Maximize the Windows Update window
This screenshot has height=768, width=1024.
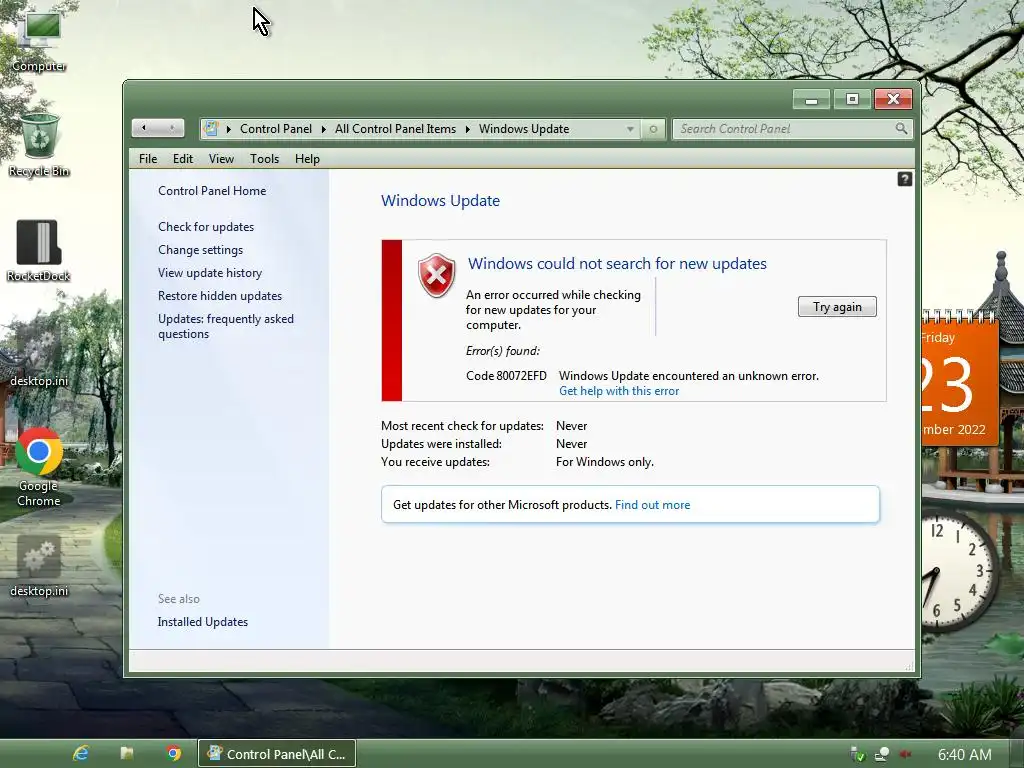(x=852, y=99)
